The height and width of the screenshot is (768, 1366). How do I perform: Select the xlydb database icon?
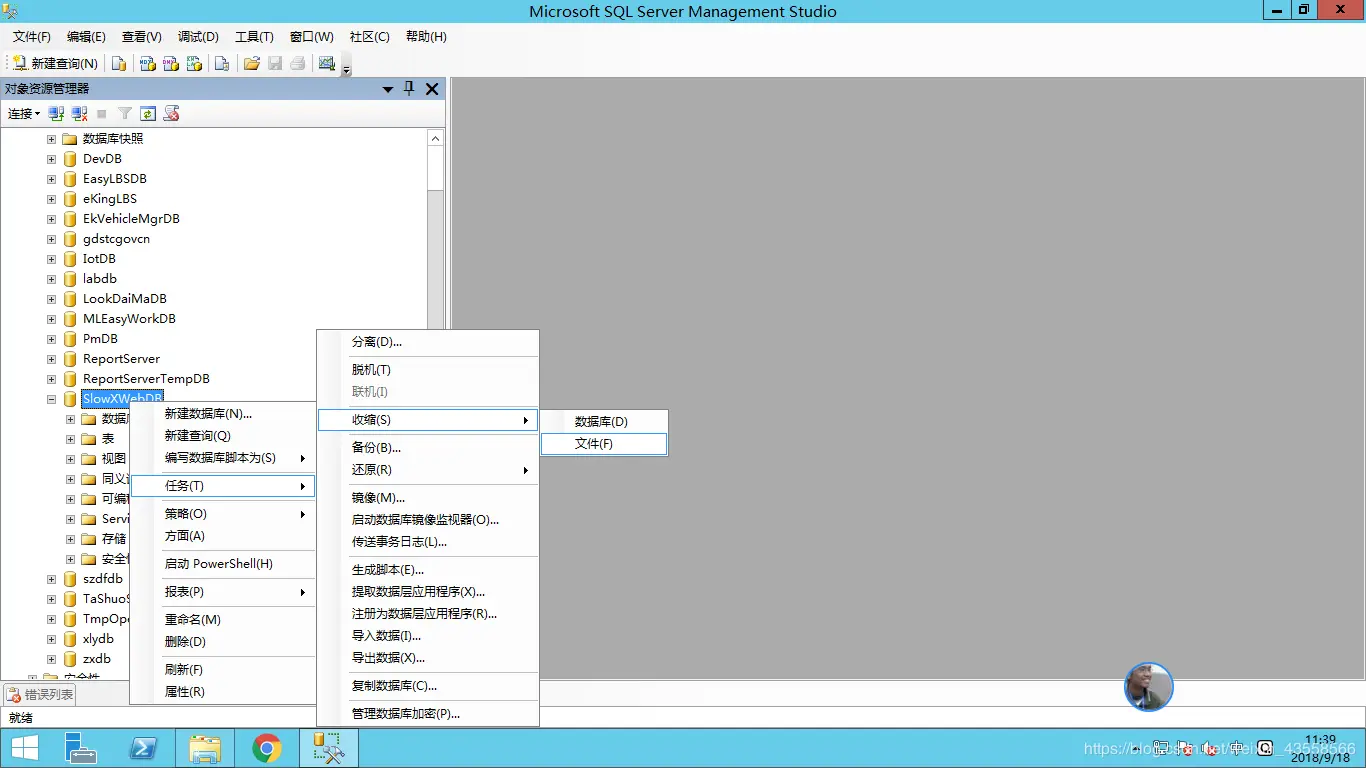(70, 639)
